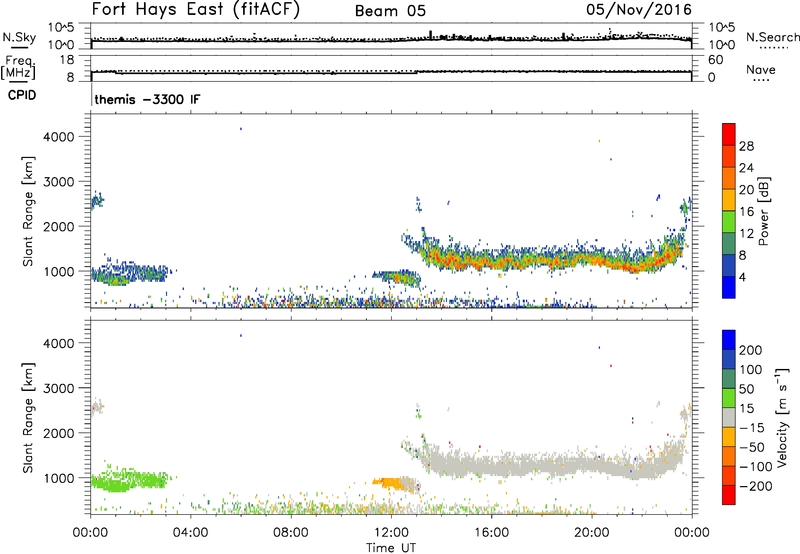Select the light green 12–16 dB power bar segment
Image resolution: width=800 pixels, height=554 pixels.
click(x=729, y=221)
